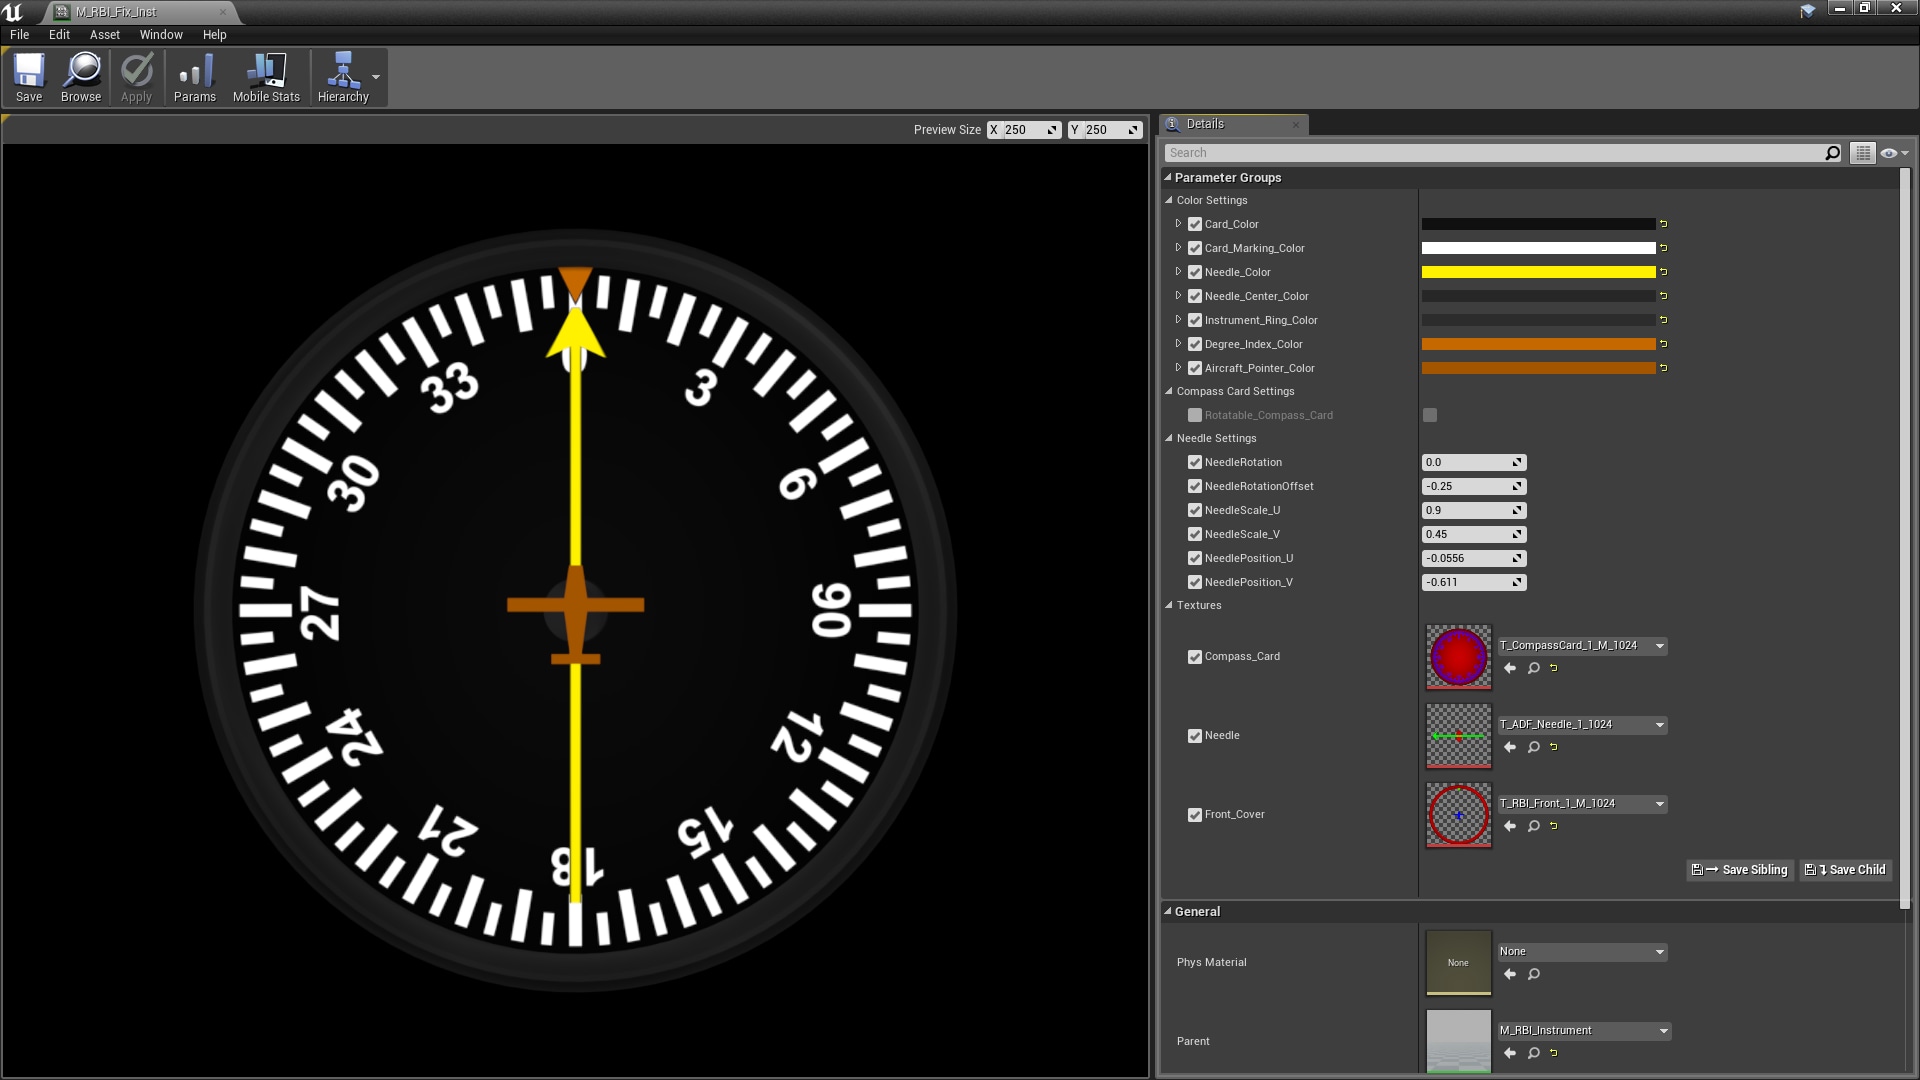
Task: Collapse the Color Settings group
Action: tap(1168, 200)
